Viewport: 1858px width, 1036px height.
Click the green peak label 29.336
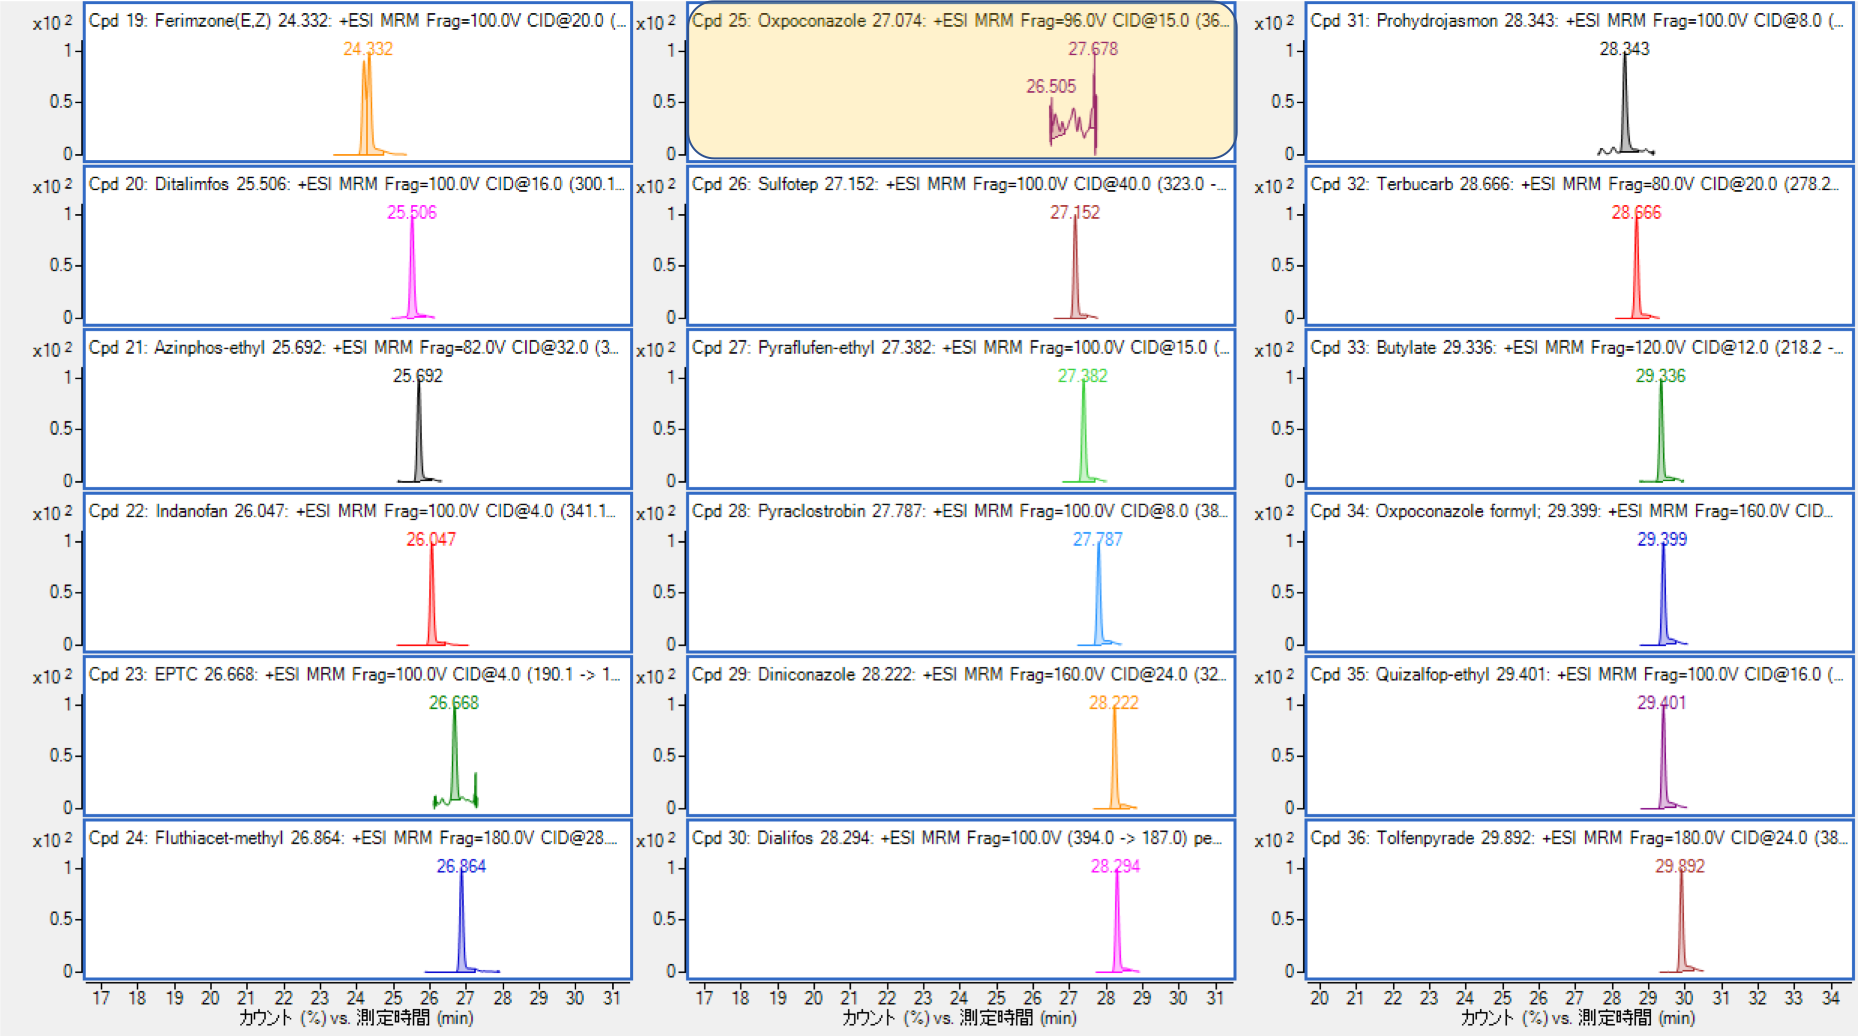point(1661,376)
